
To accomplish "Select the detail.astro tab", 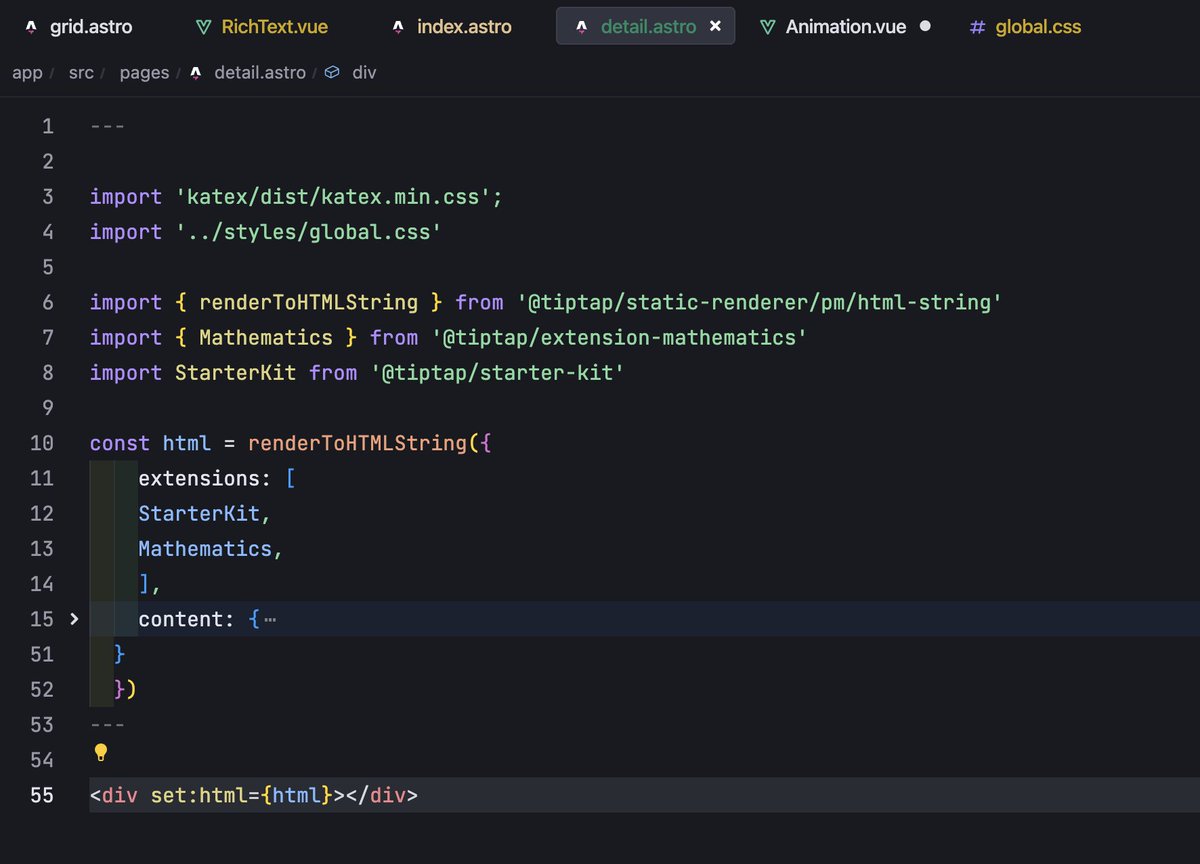I will click(645, 26).
